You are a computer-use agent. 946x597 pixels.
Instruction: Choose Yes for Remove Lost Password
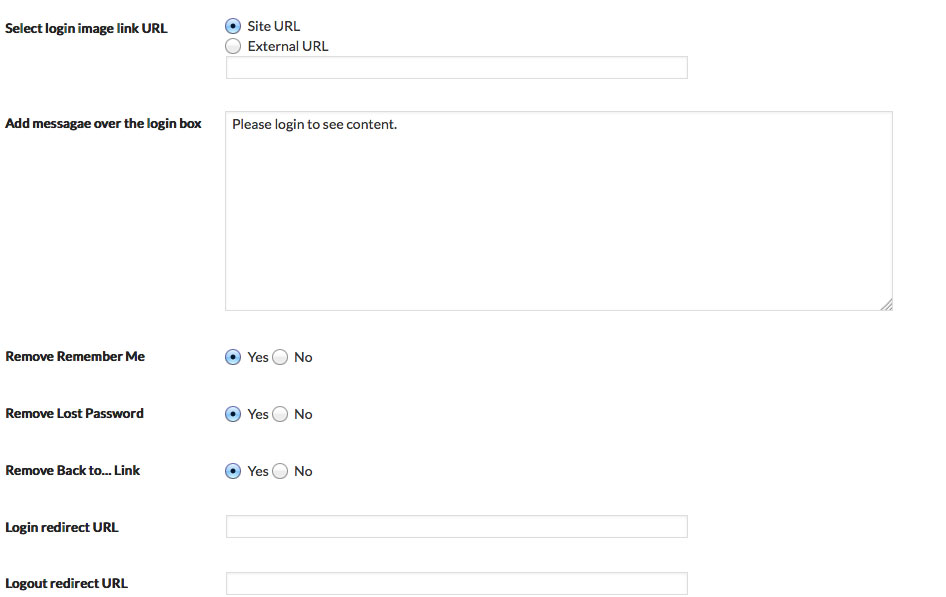click(x=233, y=414)
